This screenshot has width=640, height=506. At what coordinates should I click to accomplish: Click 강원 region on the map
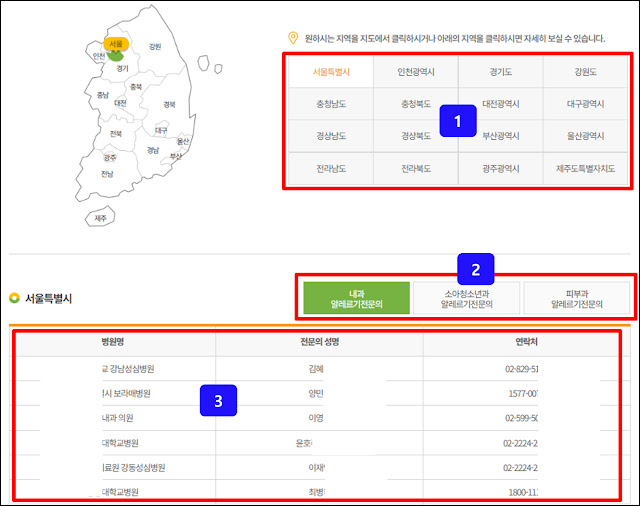tap(155, 47)
